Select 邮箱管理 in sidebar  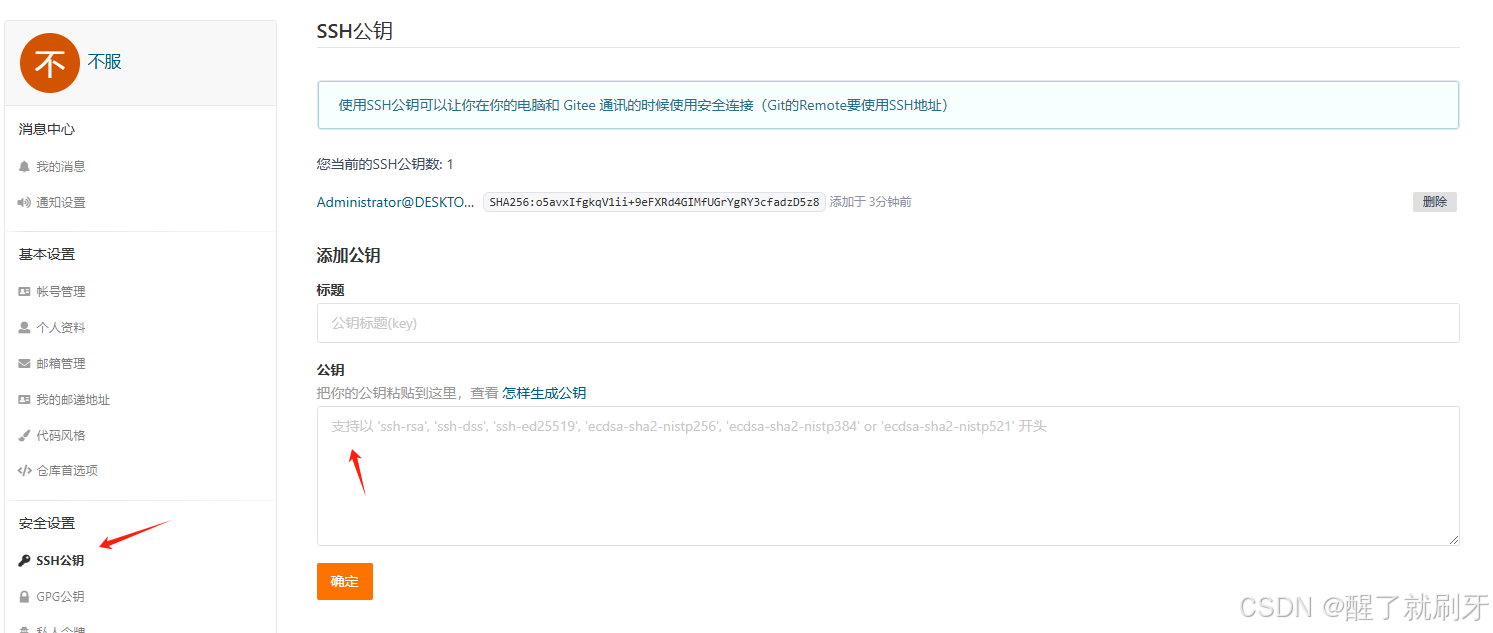click(x=61, y=364)
